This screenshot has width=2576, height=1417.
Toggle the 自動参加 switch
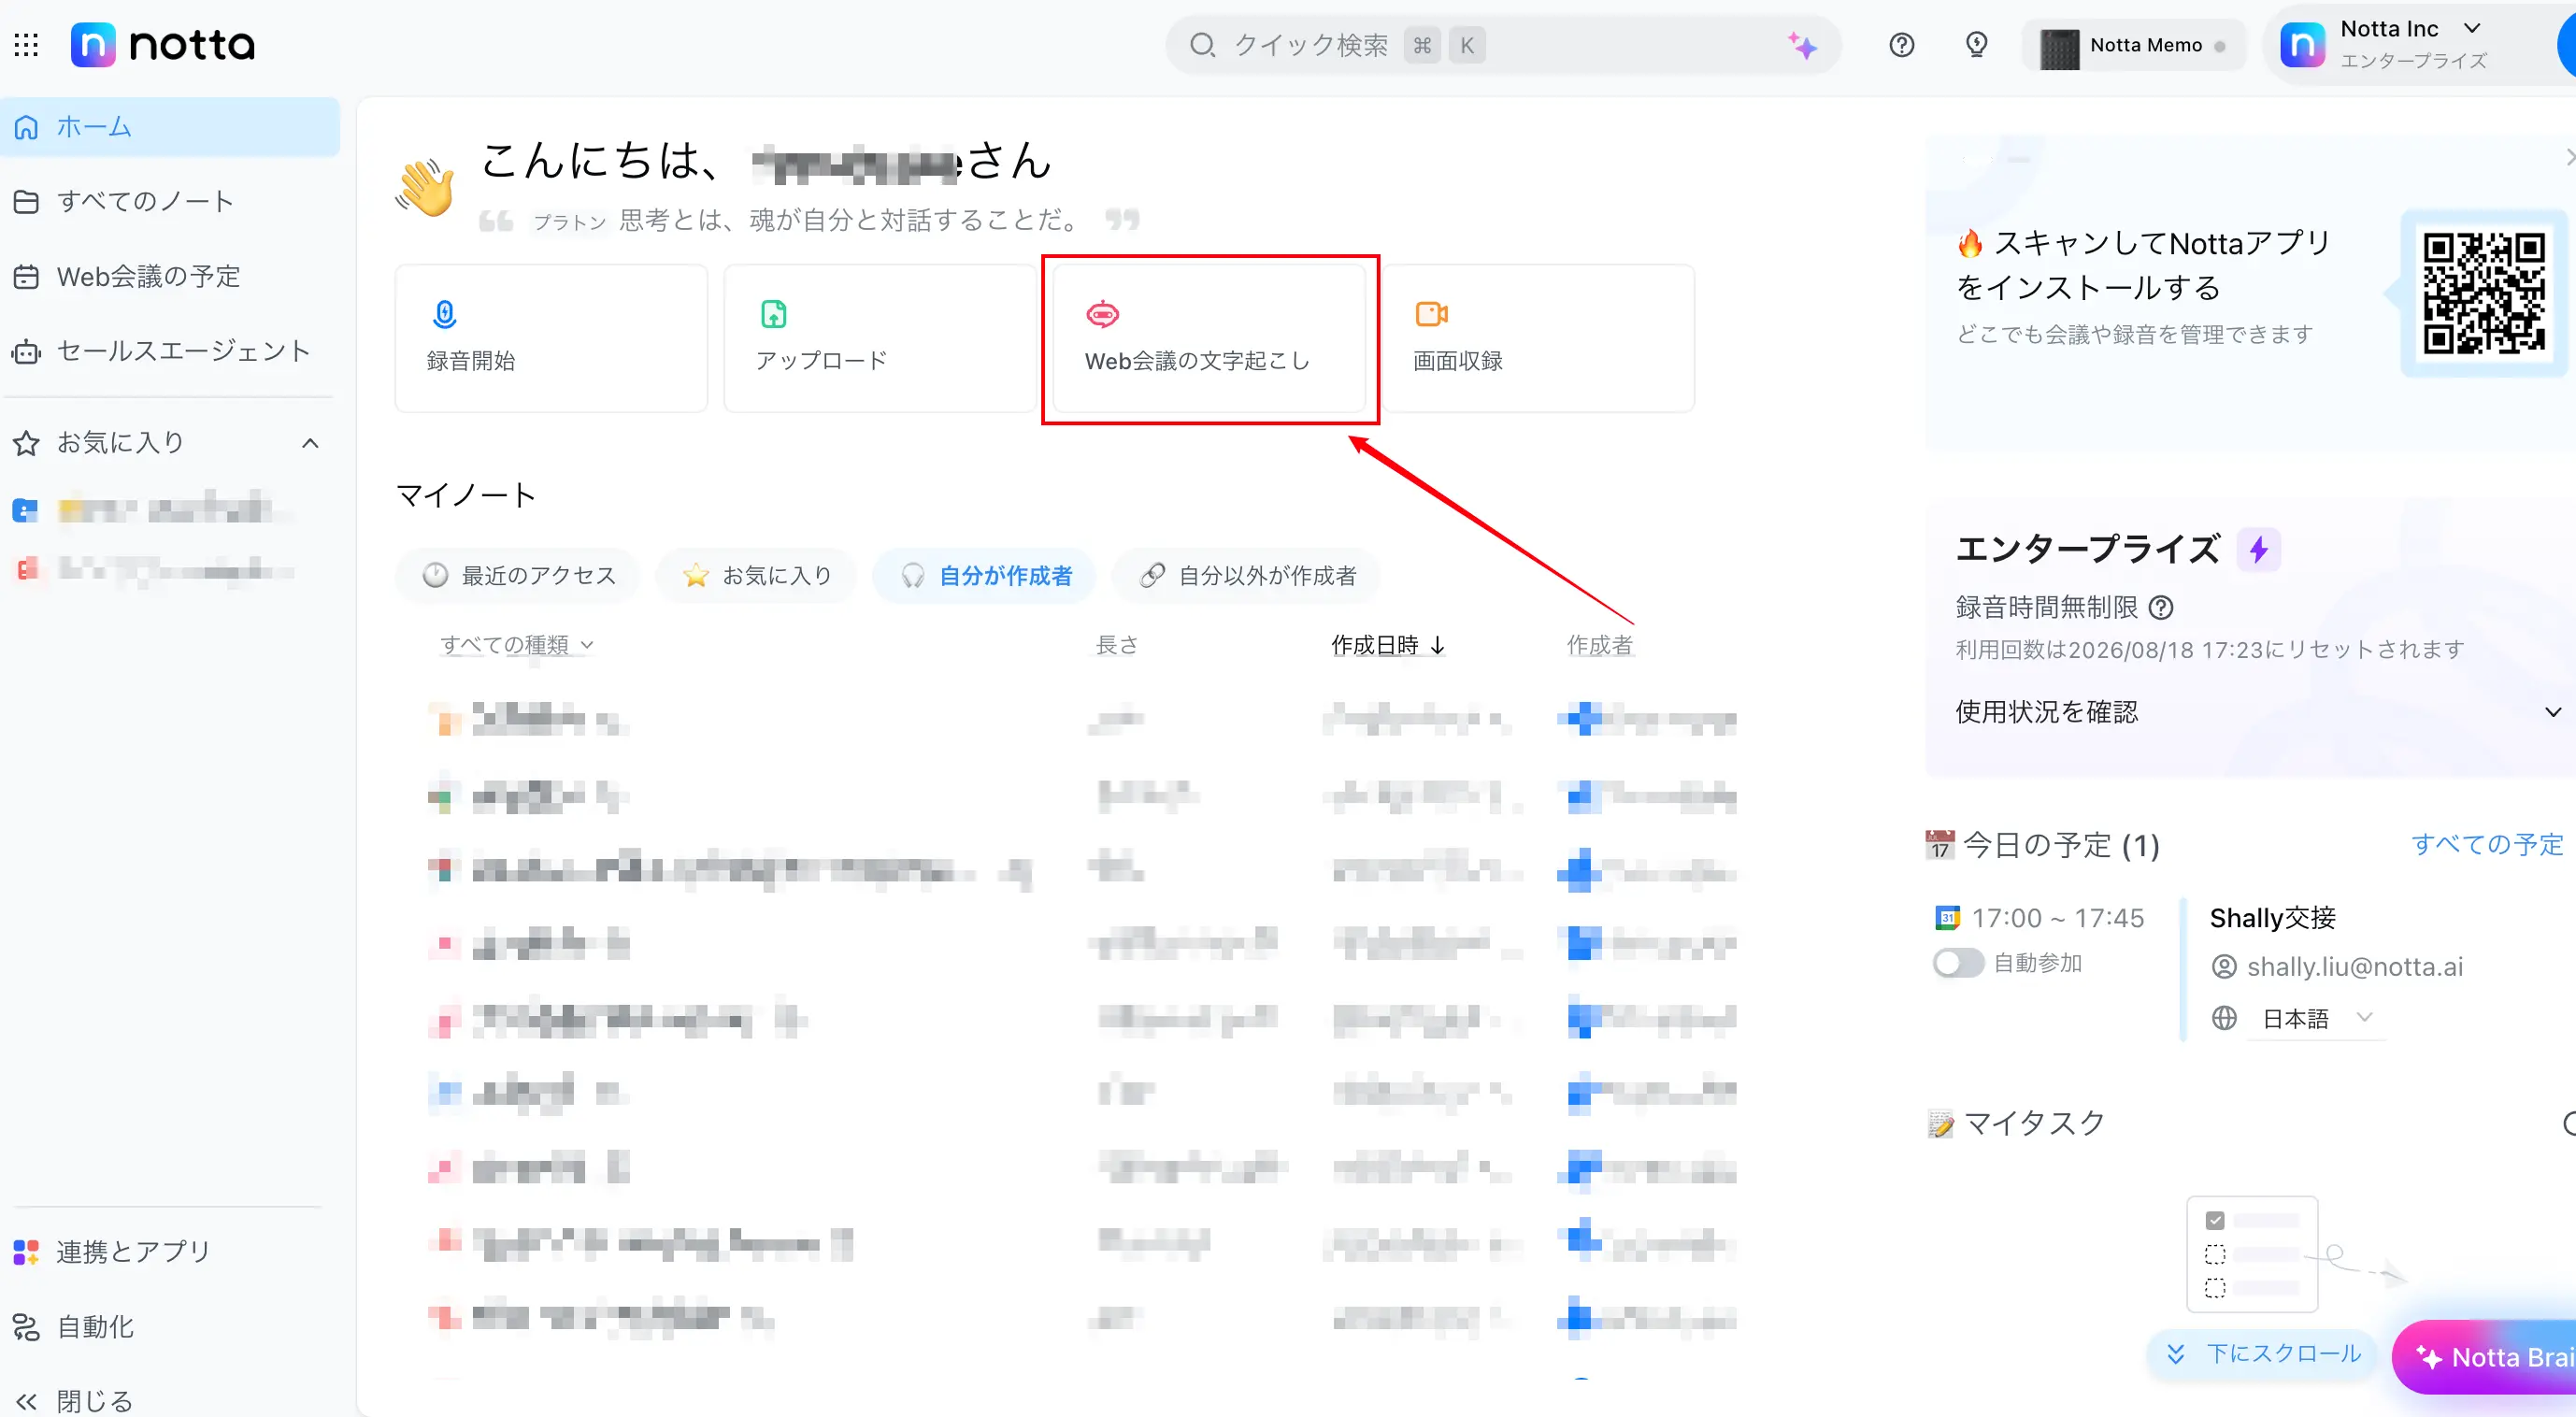[x=1957, y=963]
